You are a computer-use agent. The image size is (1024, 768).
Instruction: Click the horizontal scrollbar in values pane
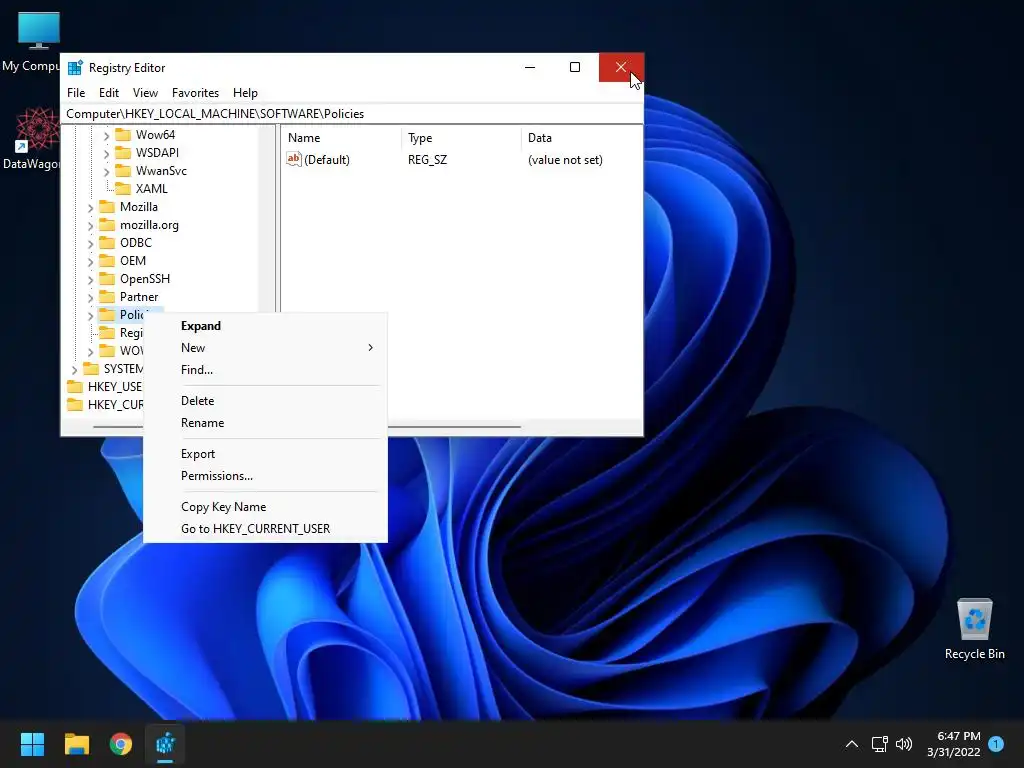[x=454, y=426]
